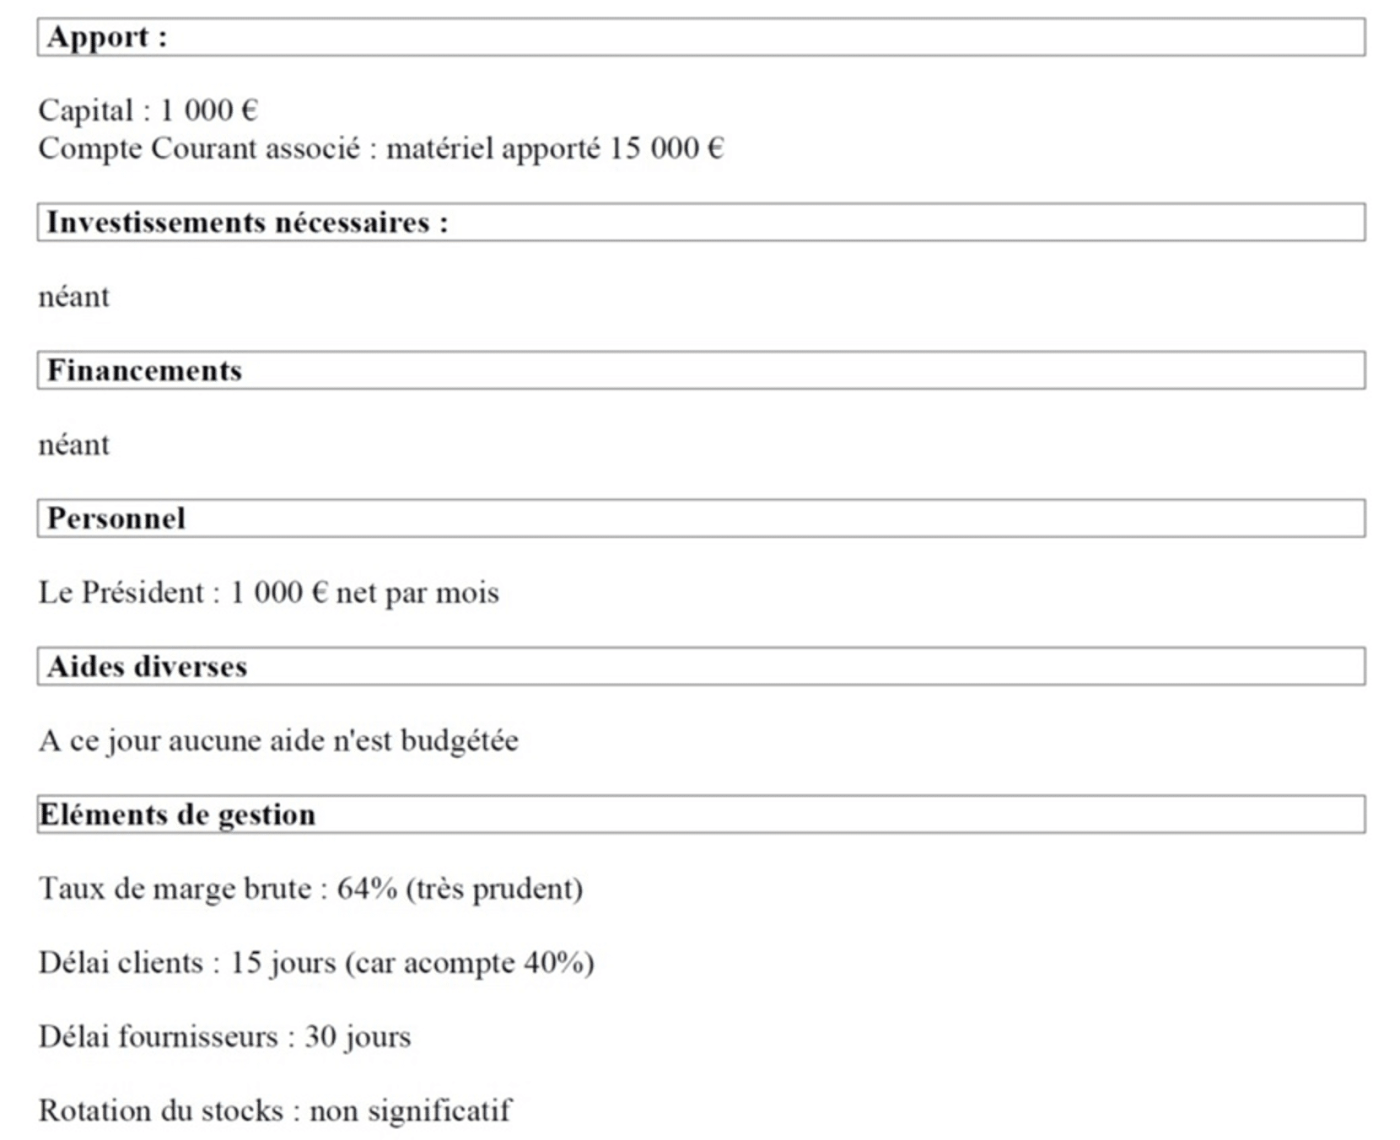Click the "15 000 €" amount
This screenshot has width=1400, height=1140.
click(666, 149)
